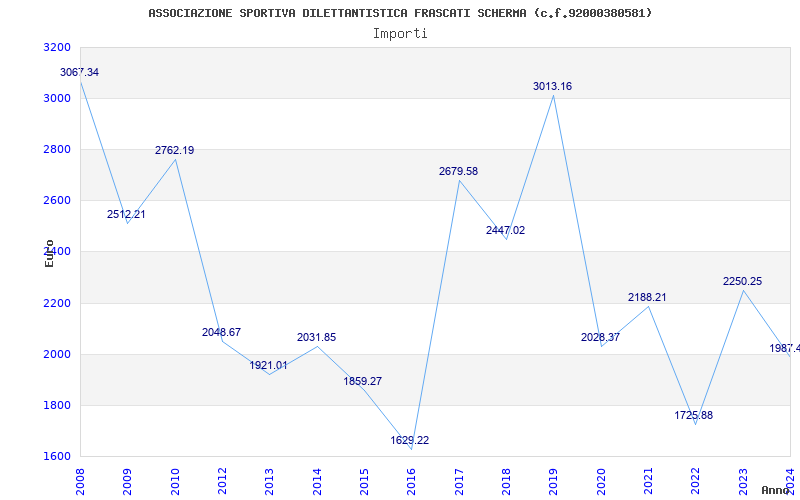
Task: Select the x-axis year 2023
Action: [x=743, y=482]
